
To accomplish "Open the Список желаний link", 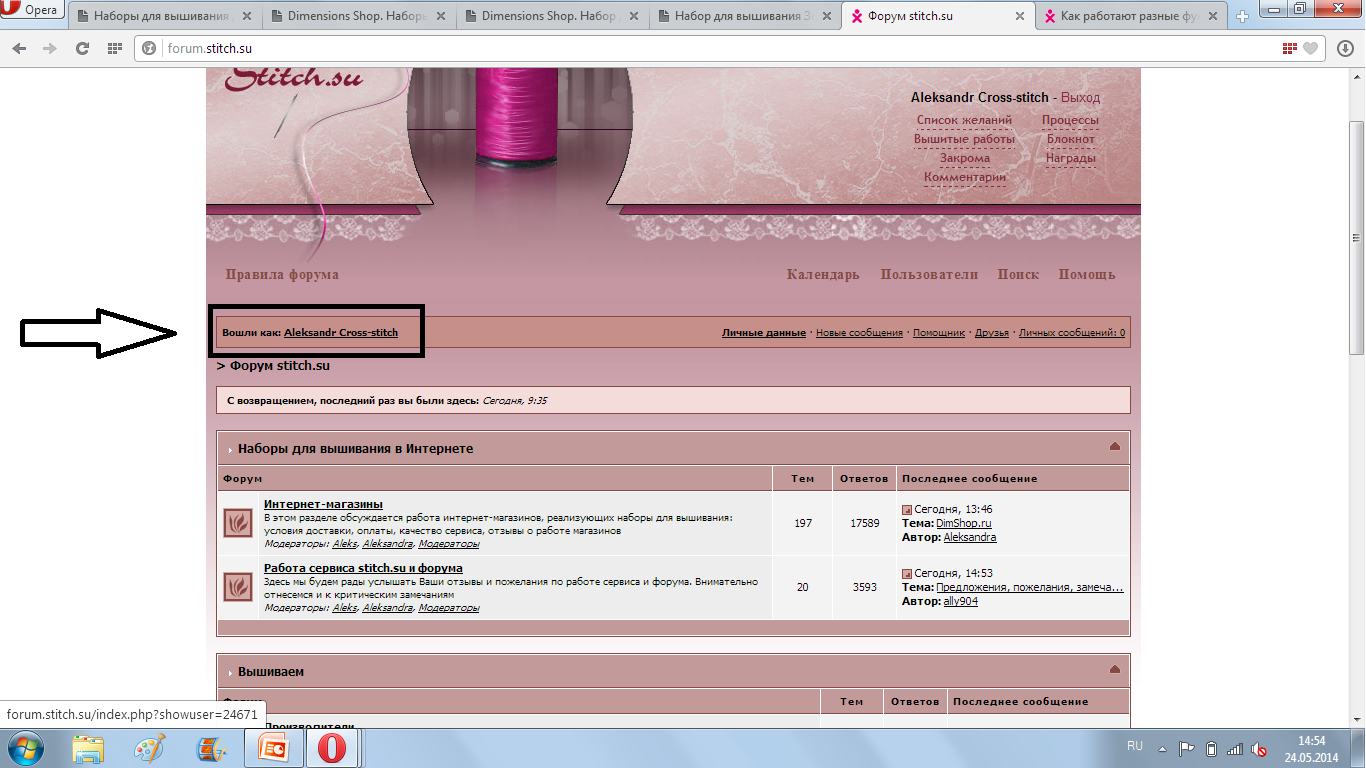I will click(964, 120).
